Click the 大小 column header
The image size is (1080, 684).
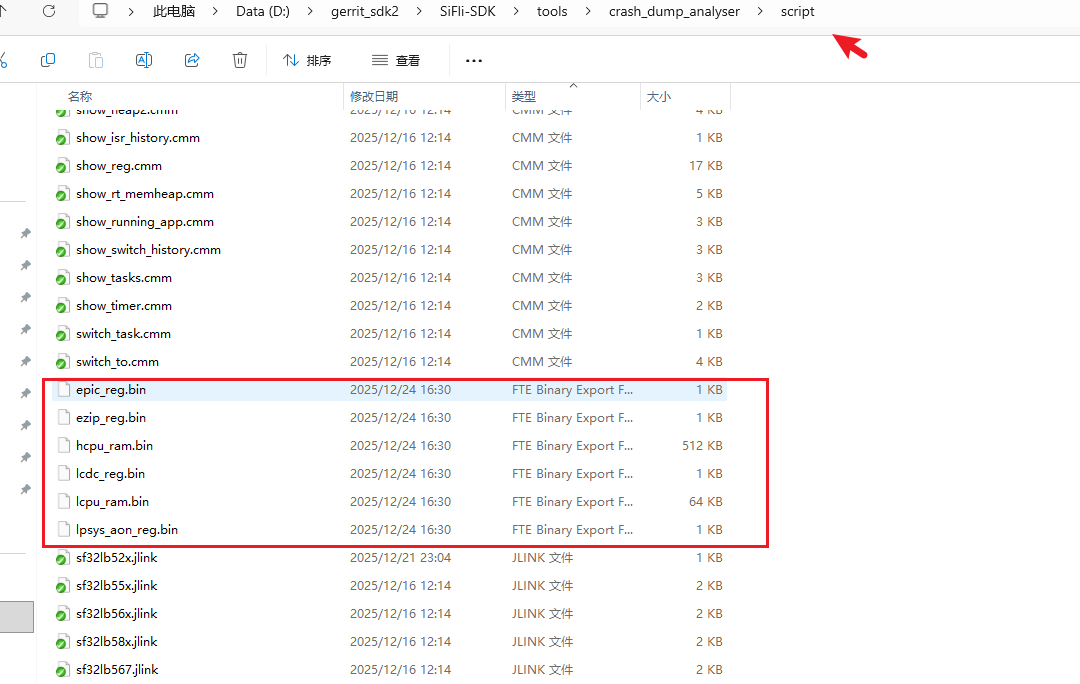tap(659, 96)
